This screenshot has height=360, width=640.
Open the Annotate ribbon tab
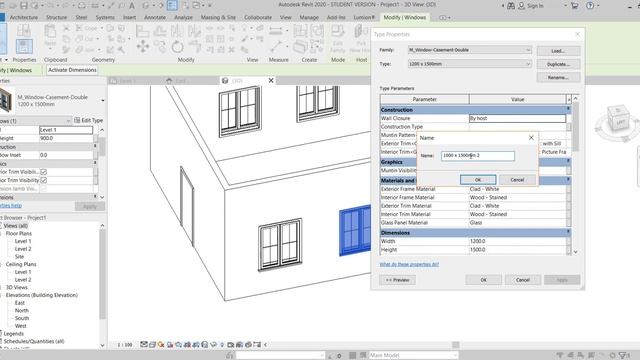pyautogui.click(x=155, y=18)
